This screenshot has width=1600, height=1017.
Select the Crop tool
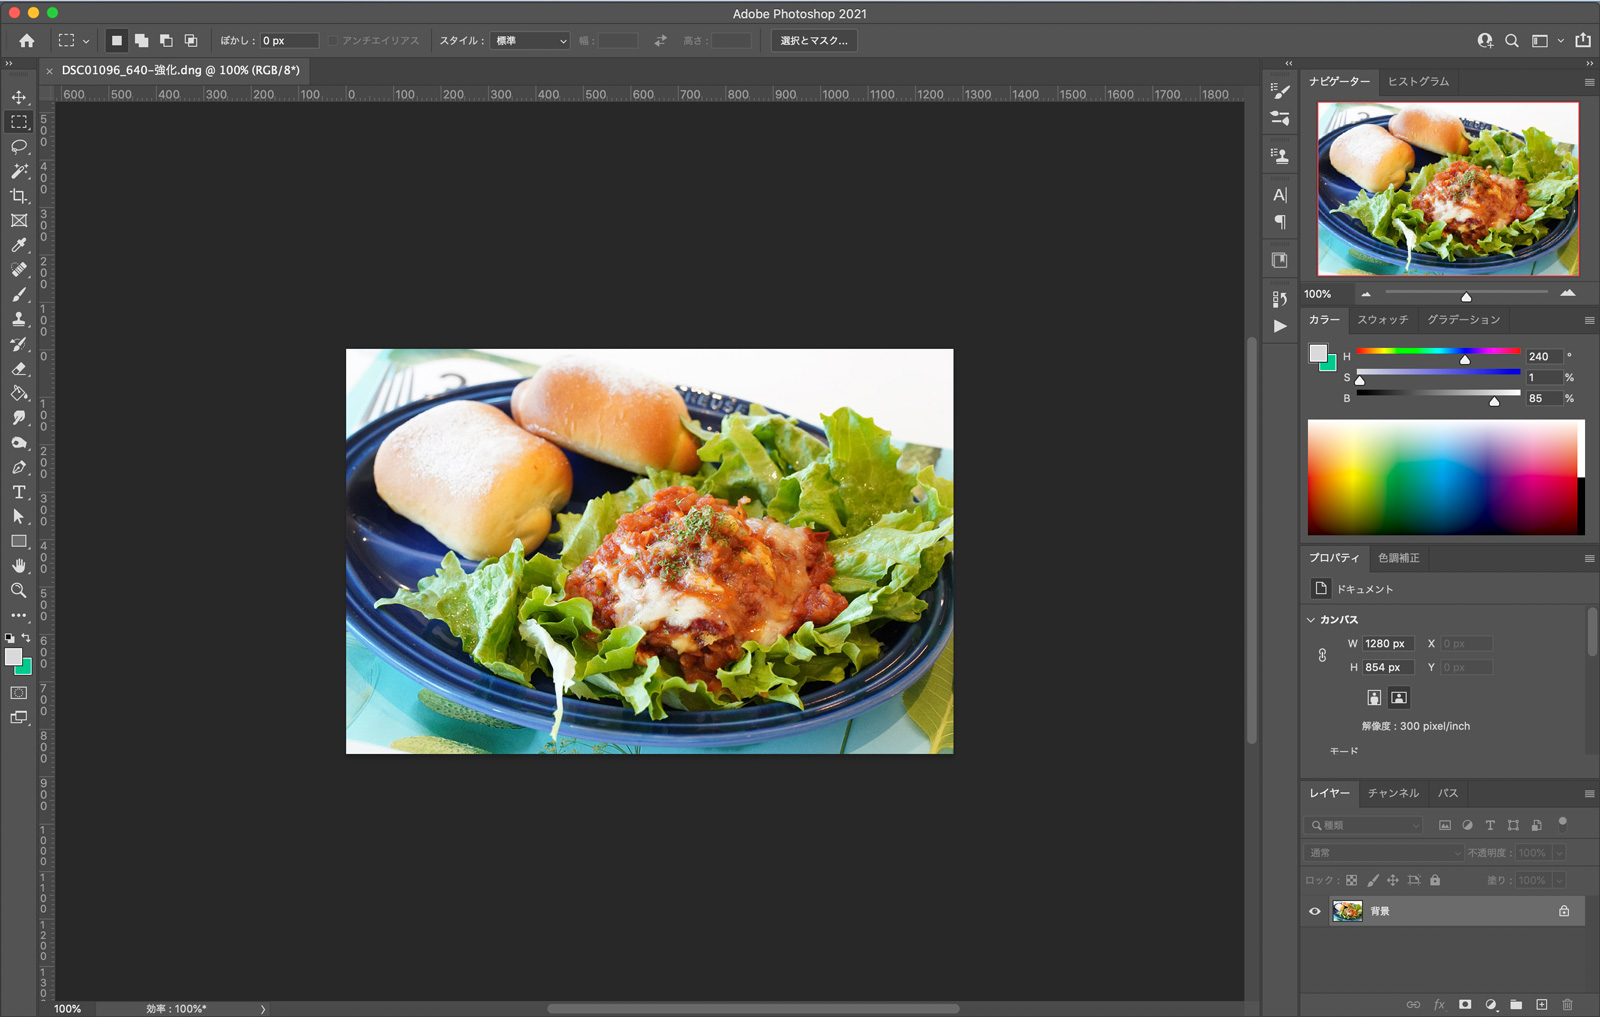pyautogui.click(x=19, y=196)
